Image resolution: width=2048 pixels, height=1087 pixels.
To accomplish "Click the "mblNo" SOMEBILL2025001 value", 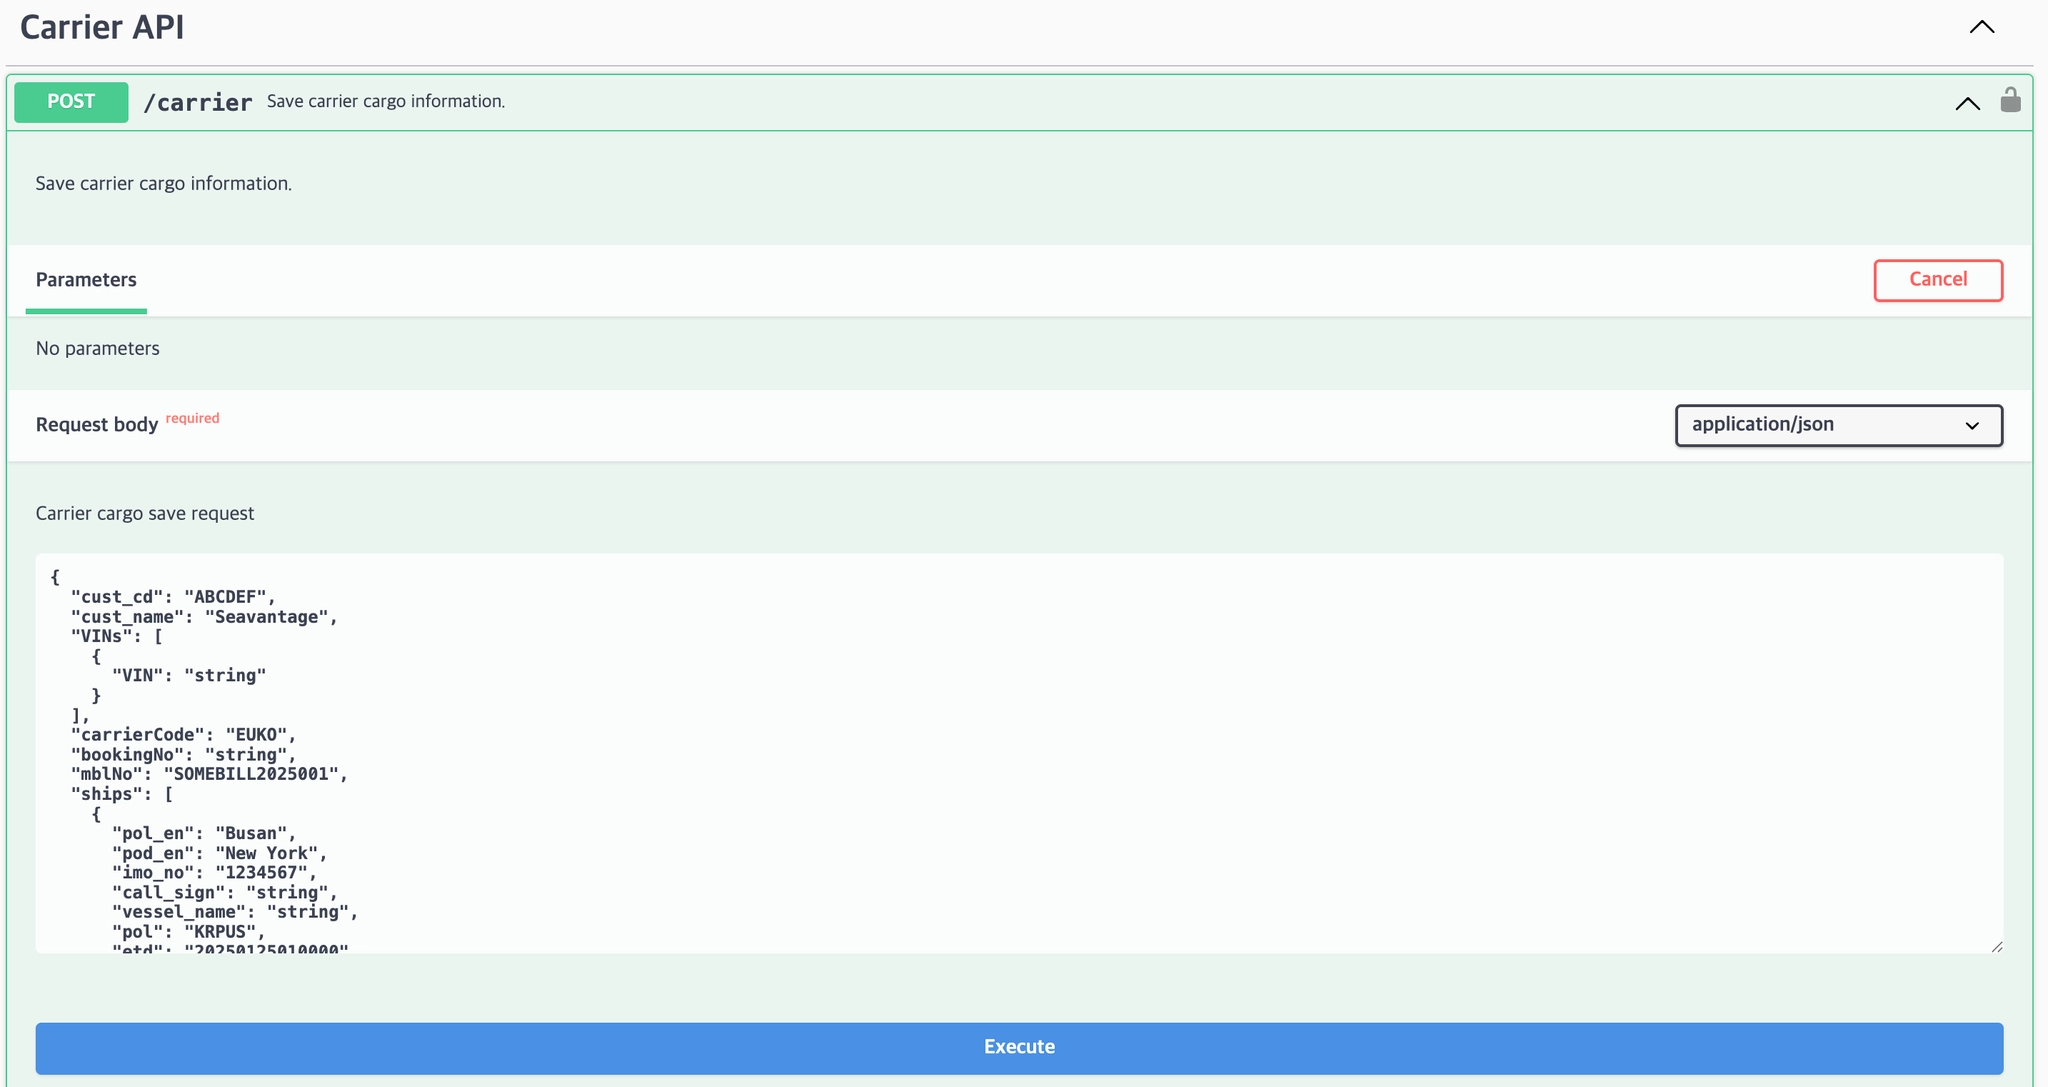I will coord(255,774).
